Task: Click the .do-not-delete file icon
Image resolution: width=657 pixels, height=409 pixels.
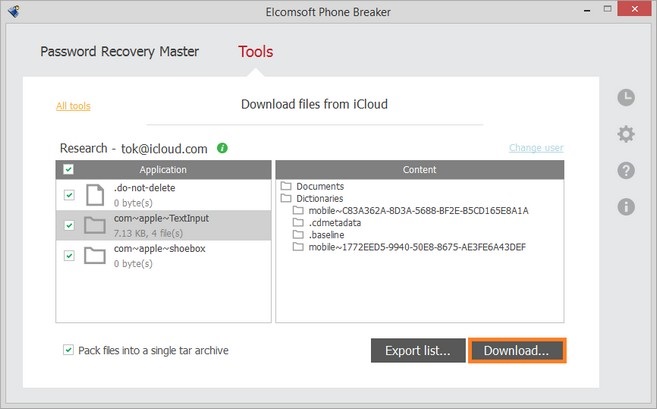Action: [95, 195]
